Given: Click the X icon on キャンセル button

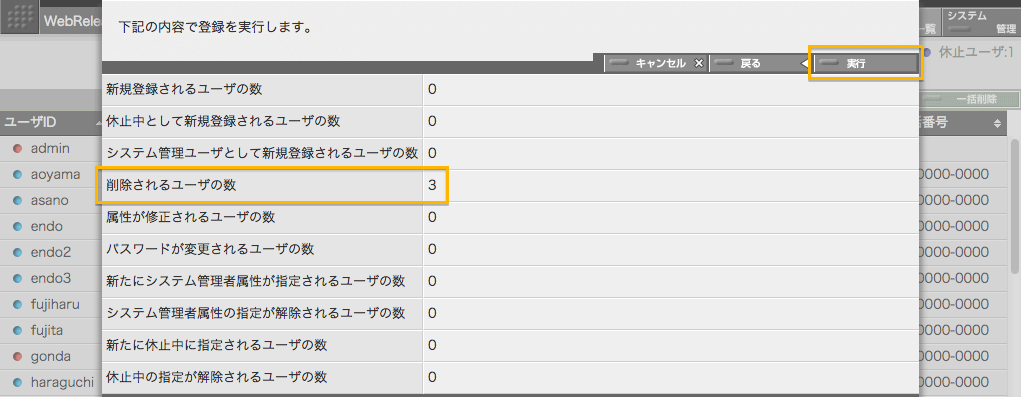Looking at the screenshot, I should [699, 63].
